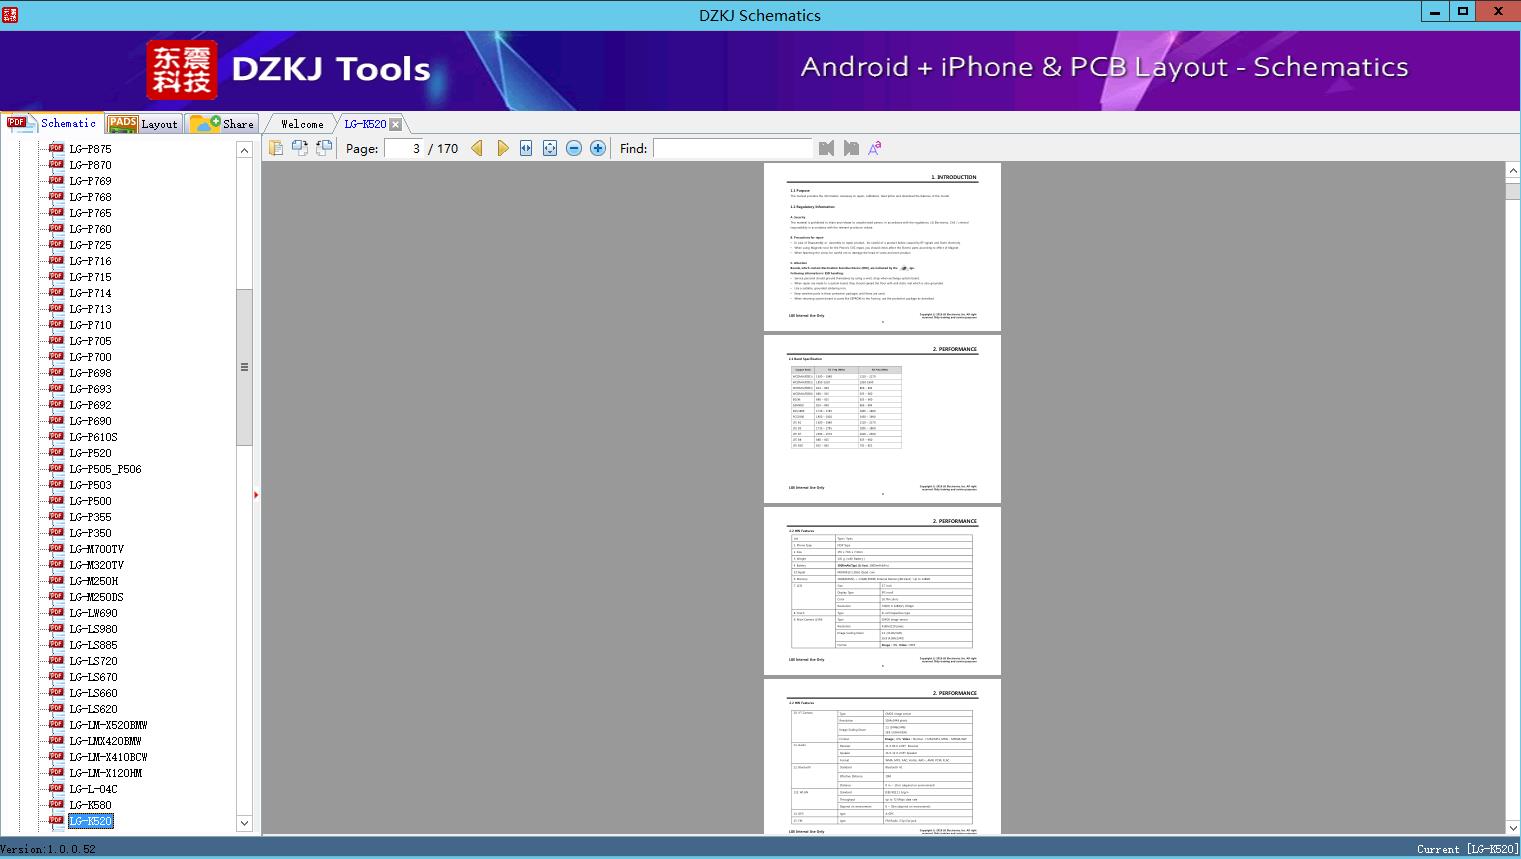Select LG-P870 in the schematic tree
1521x859 pixels.
pos(90,165)
